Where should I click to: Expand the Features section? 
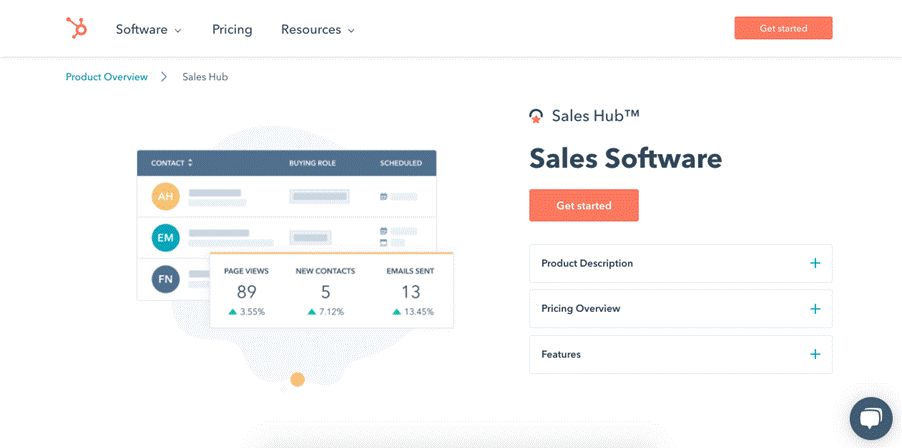pyautogui.click(x=681, y=354)
